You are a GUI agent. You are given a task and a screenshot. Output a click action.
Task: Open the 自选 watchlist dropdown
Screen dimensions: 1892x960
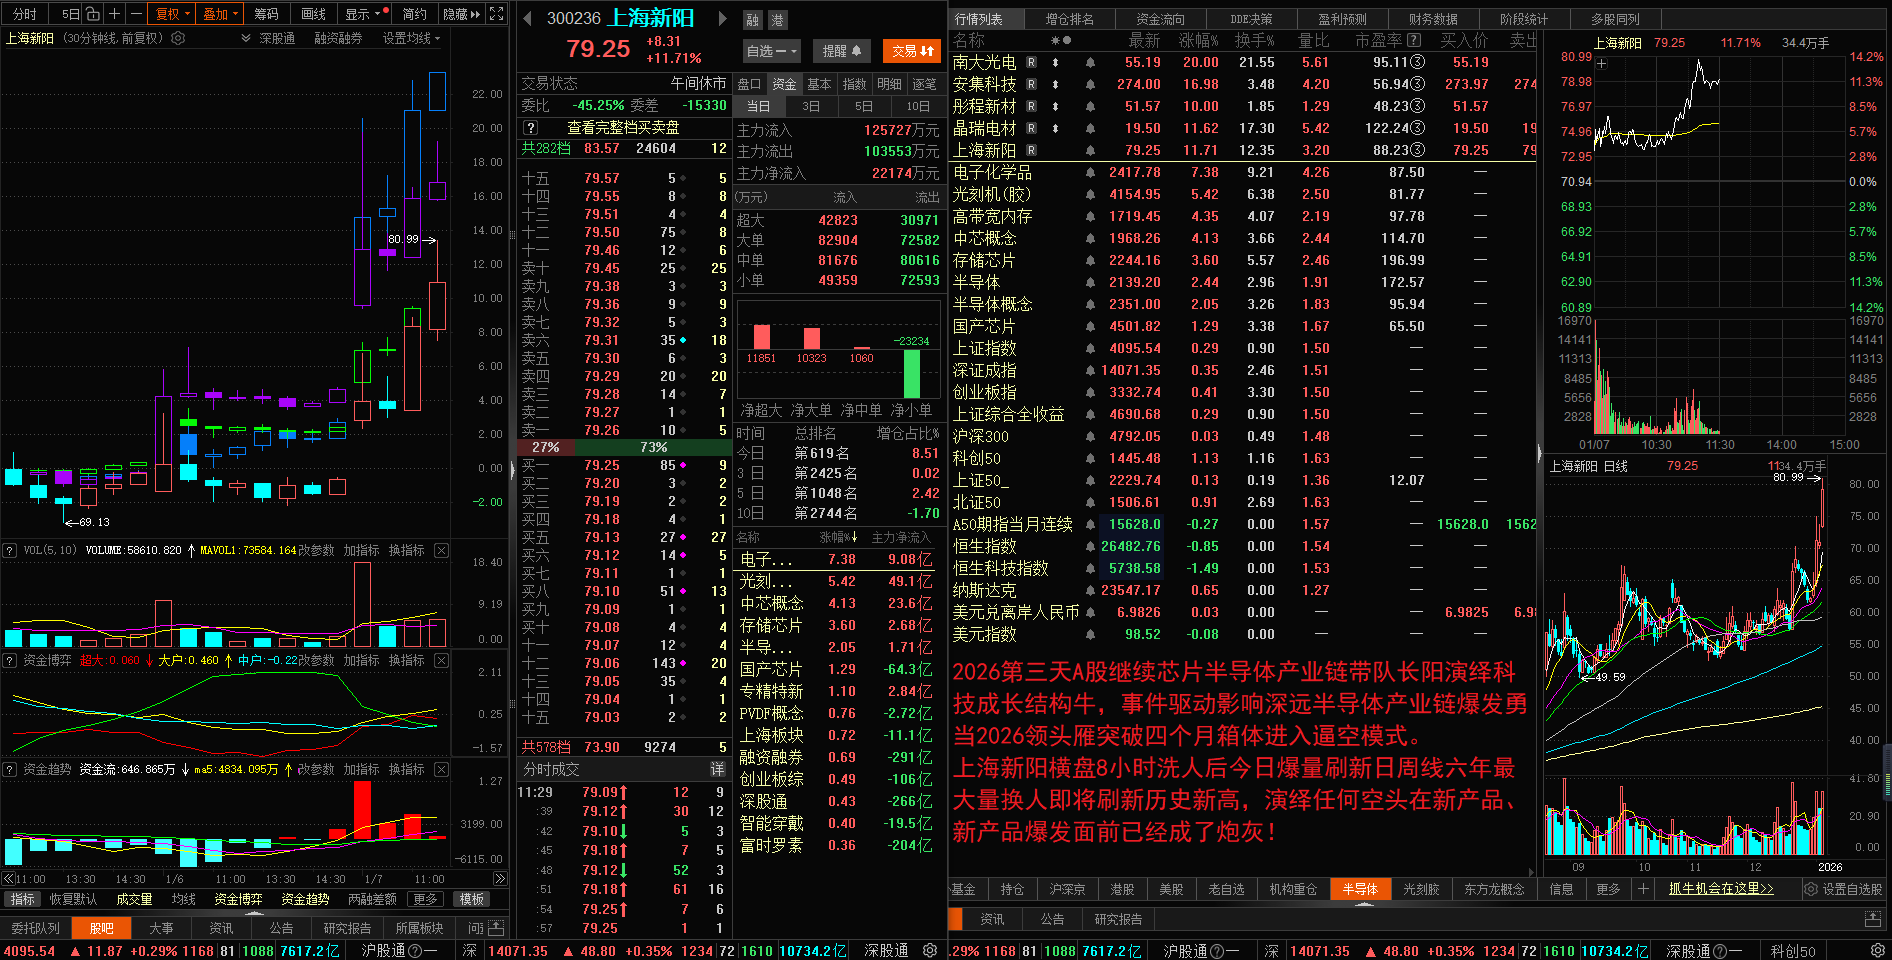[x=772, y=51]
